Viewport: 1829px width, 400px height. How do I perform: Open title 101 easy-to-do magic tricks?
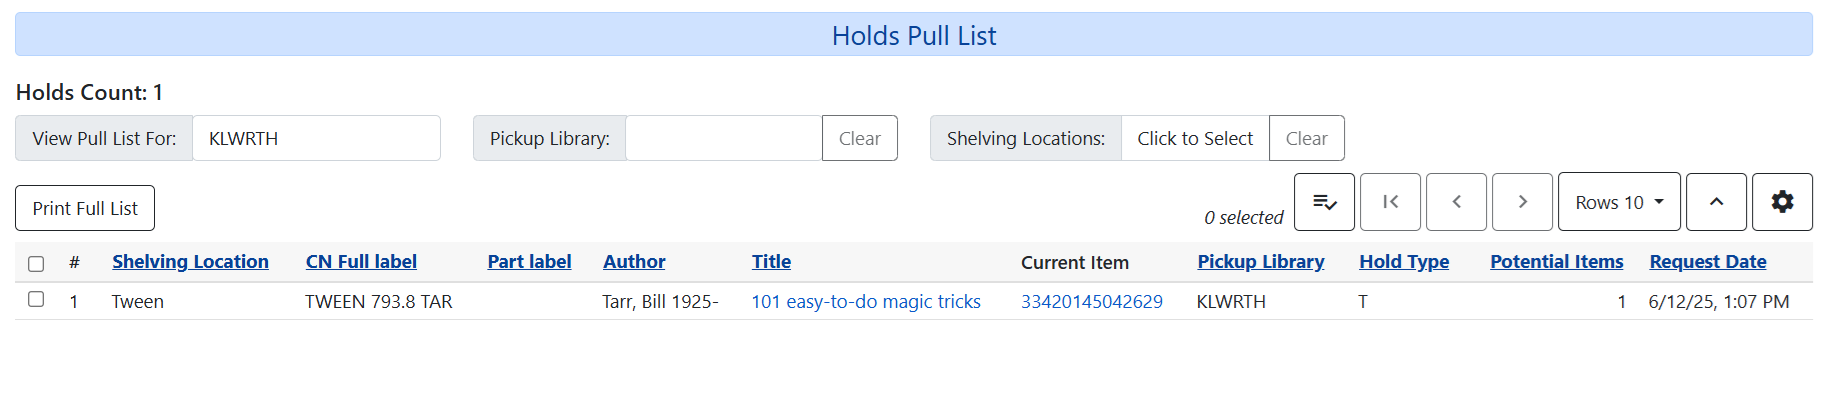click(x=866, y=301)
